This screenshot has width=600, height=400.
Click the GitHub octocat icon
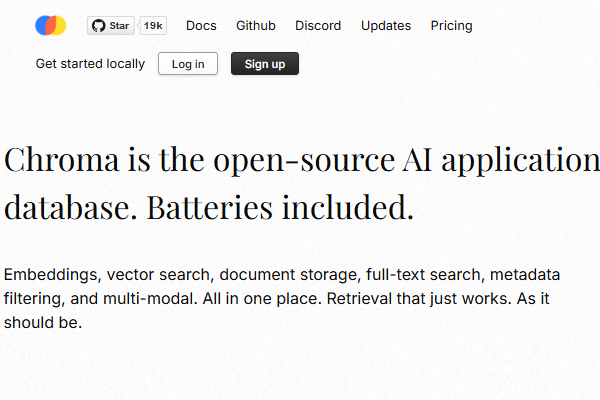coord(98,26)
